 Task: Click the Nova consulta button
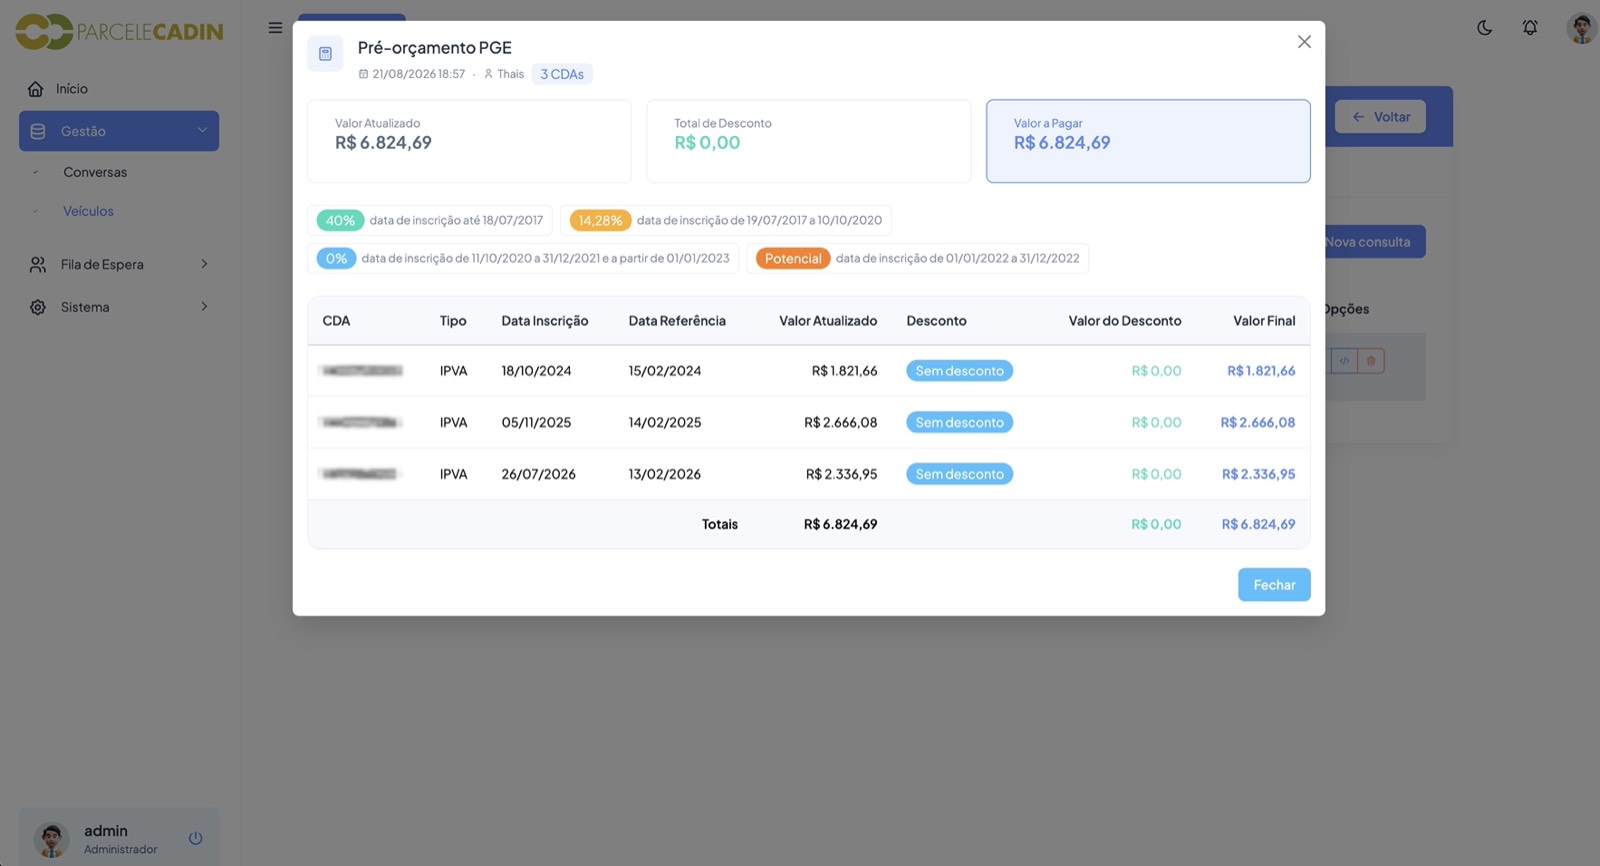click(x=1375, y=242)
